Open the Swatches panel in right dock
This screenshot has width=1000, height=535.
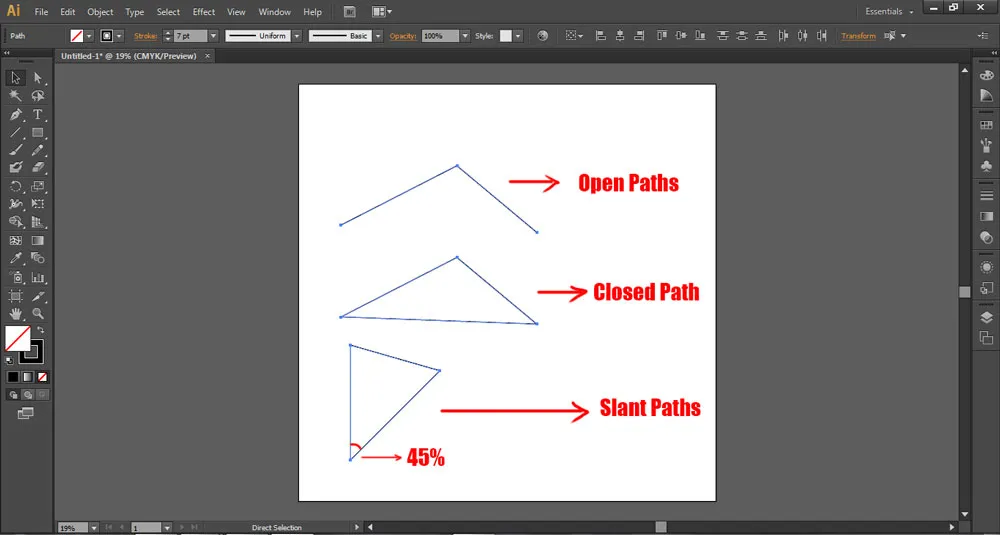click(986, 124)
